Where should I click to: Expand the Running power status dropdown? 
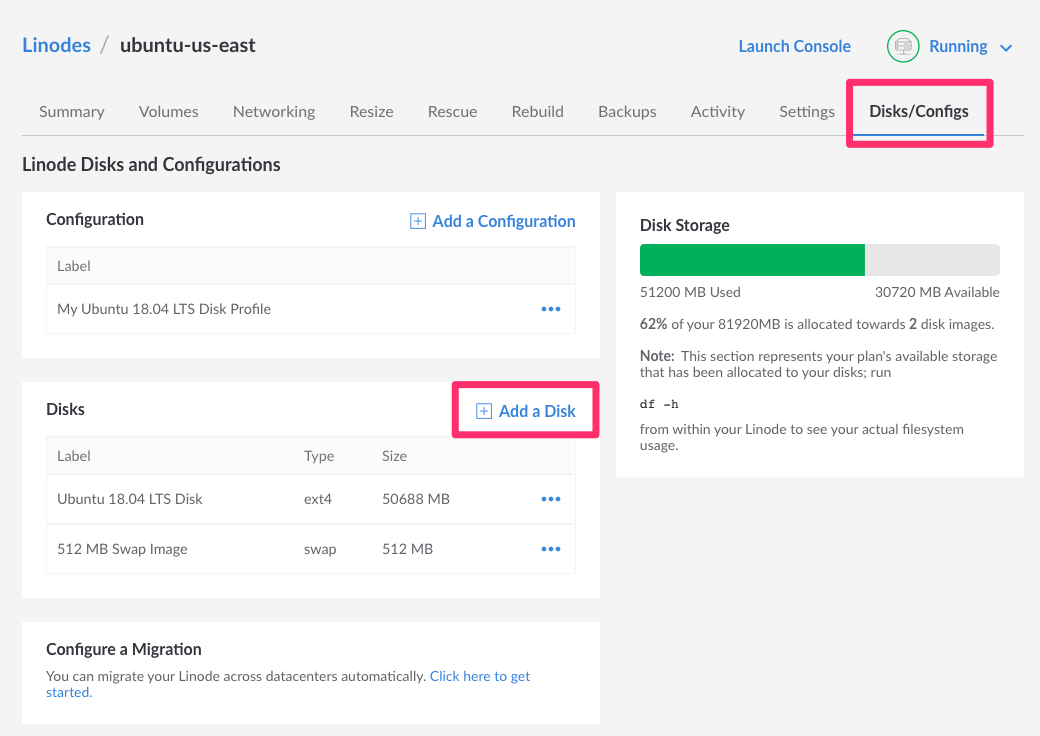pyautogui.click(x=1006, y=47)
